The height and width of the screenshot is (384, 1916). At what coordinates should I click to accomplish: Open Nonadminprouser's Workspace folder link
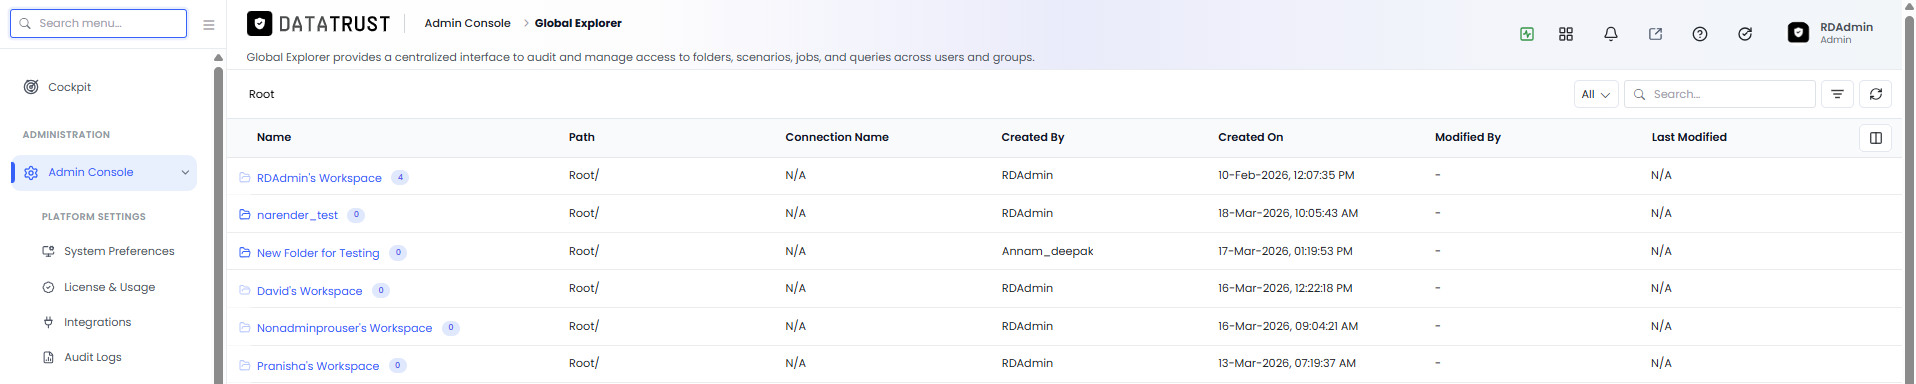click(345, 328)
